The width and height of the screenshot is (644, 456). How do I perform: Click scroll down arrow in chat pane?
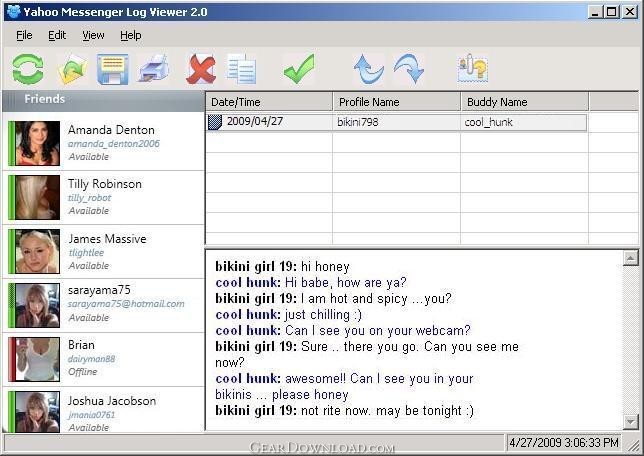pyautogui.click(x=630, y=421)
